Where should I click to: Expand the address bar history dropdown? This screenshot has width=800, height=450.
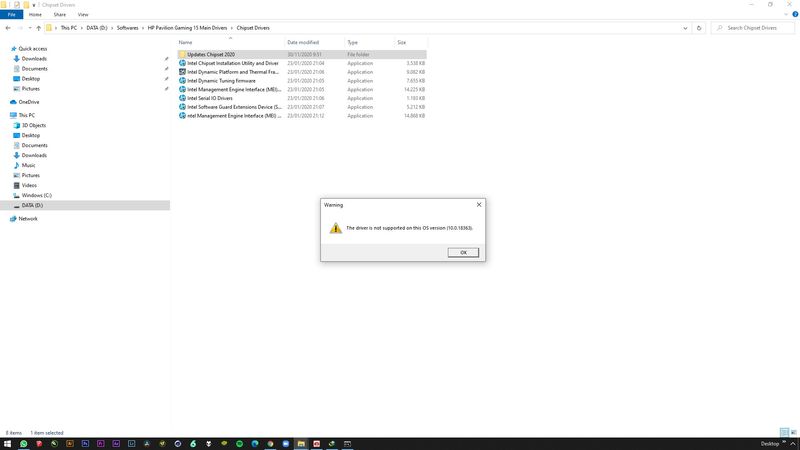[685, 28]
